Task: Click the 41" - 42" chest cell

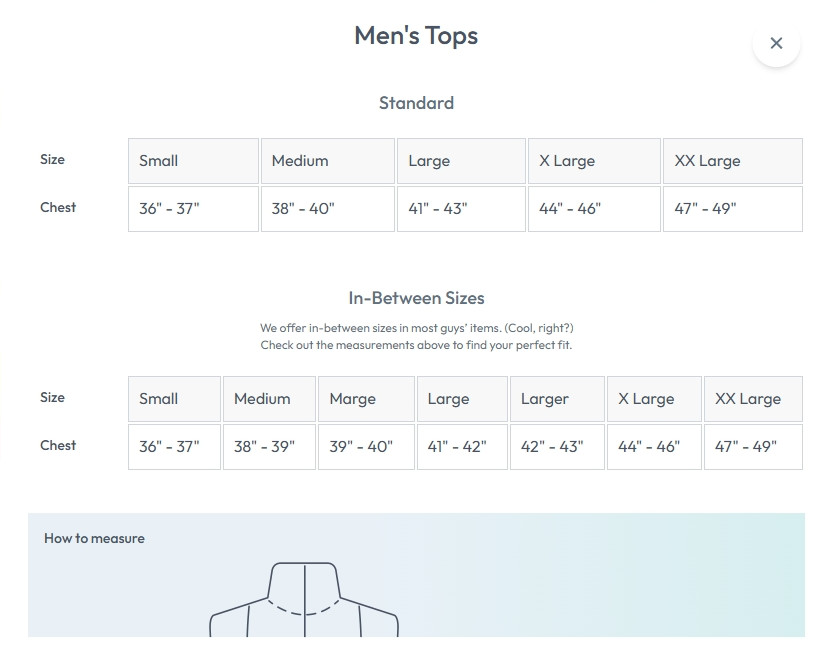Action: pos(461,447)
